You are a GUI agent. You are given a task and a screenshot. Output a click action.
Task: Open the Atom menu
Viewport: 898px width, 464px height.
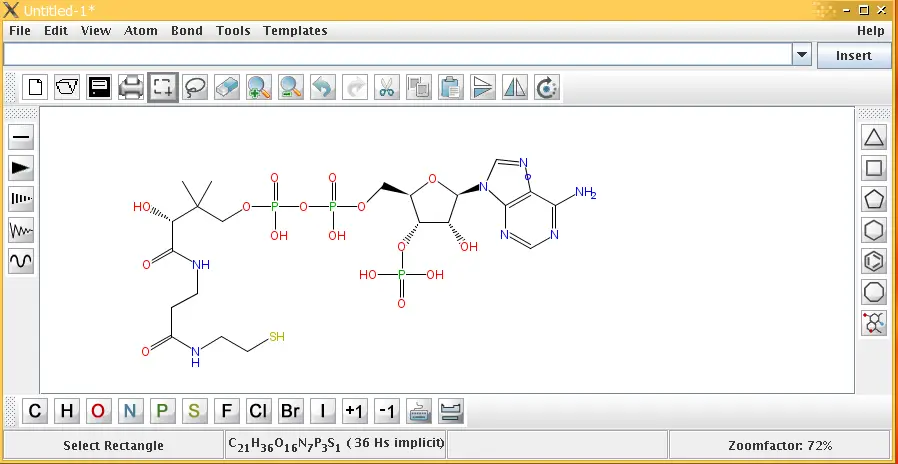[x=141, y=30]
